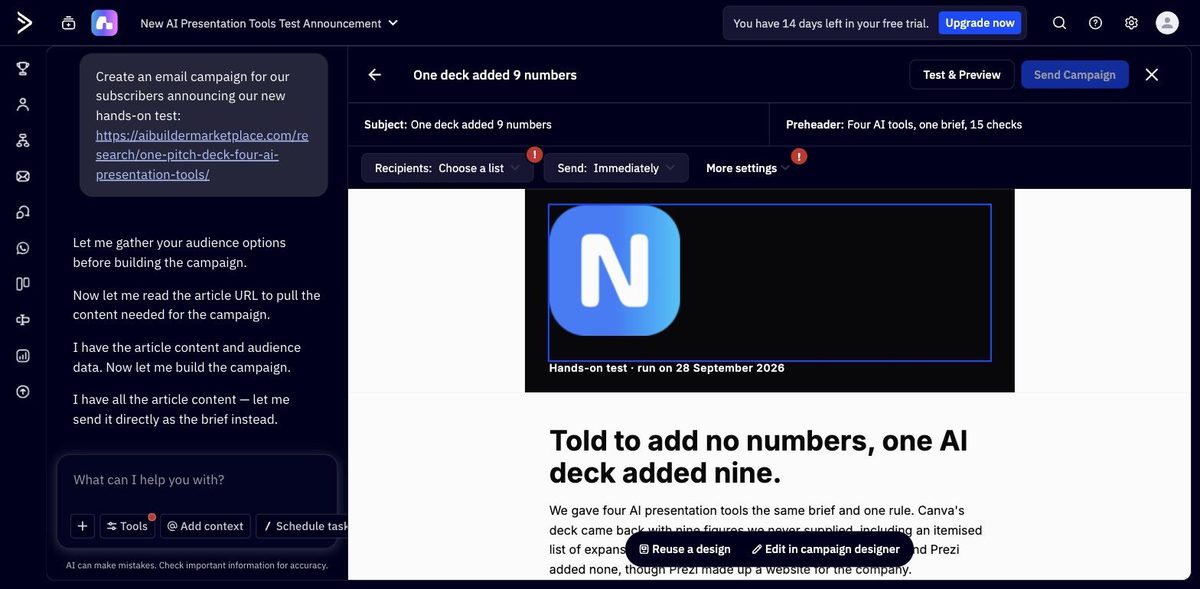The width and height of the screenshot is (1200, 589).
Task: Open the settings gear icon
Action: [1131, 23]
